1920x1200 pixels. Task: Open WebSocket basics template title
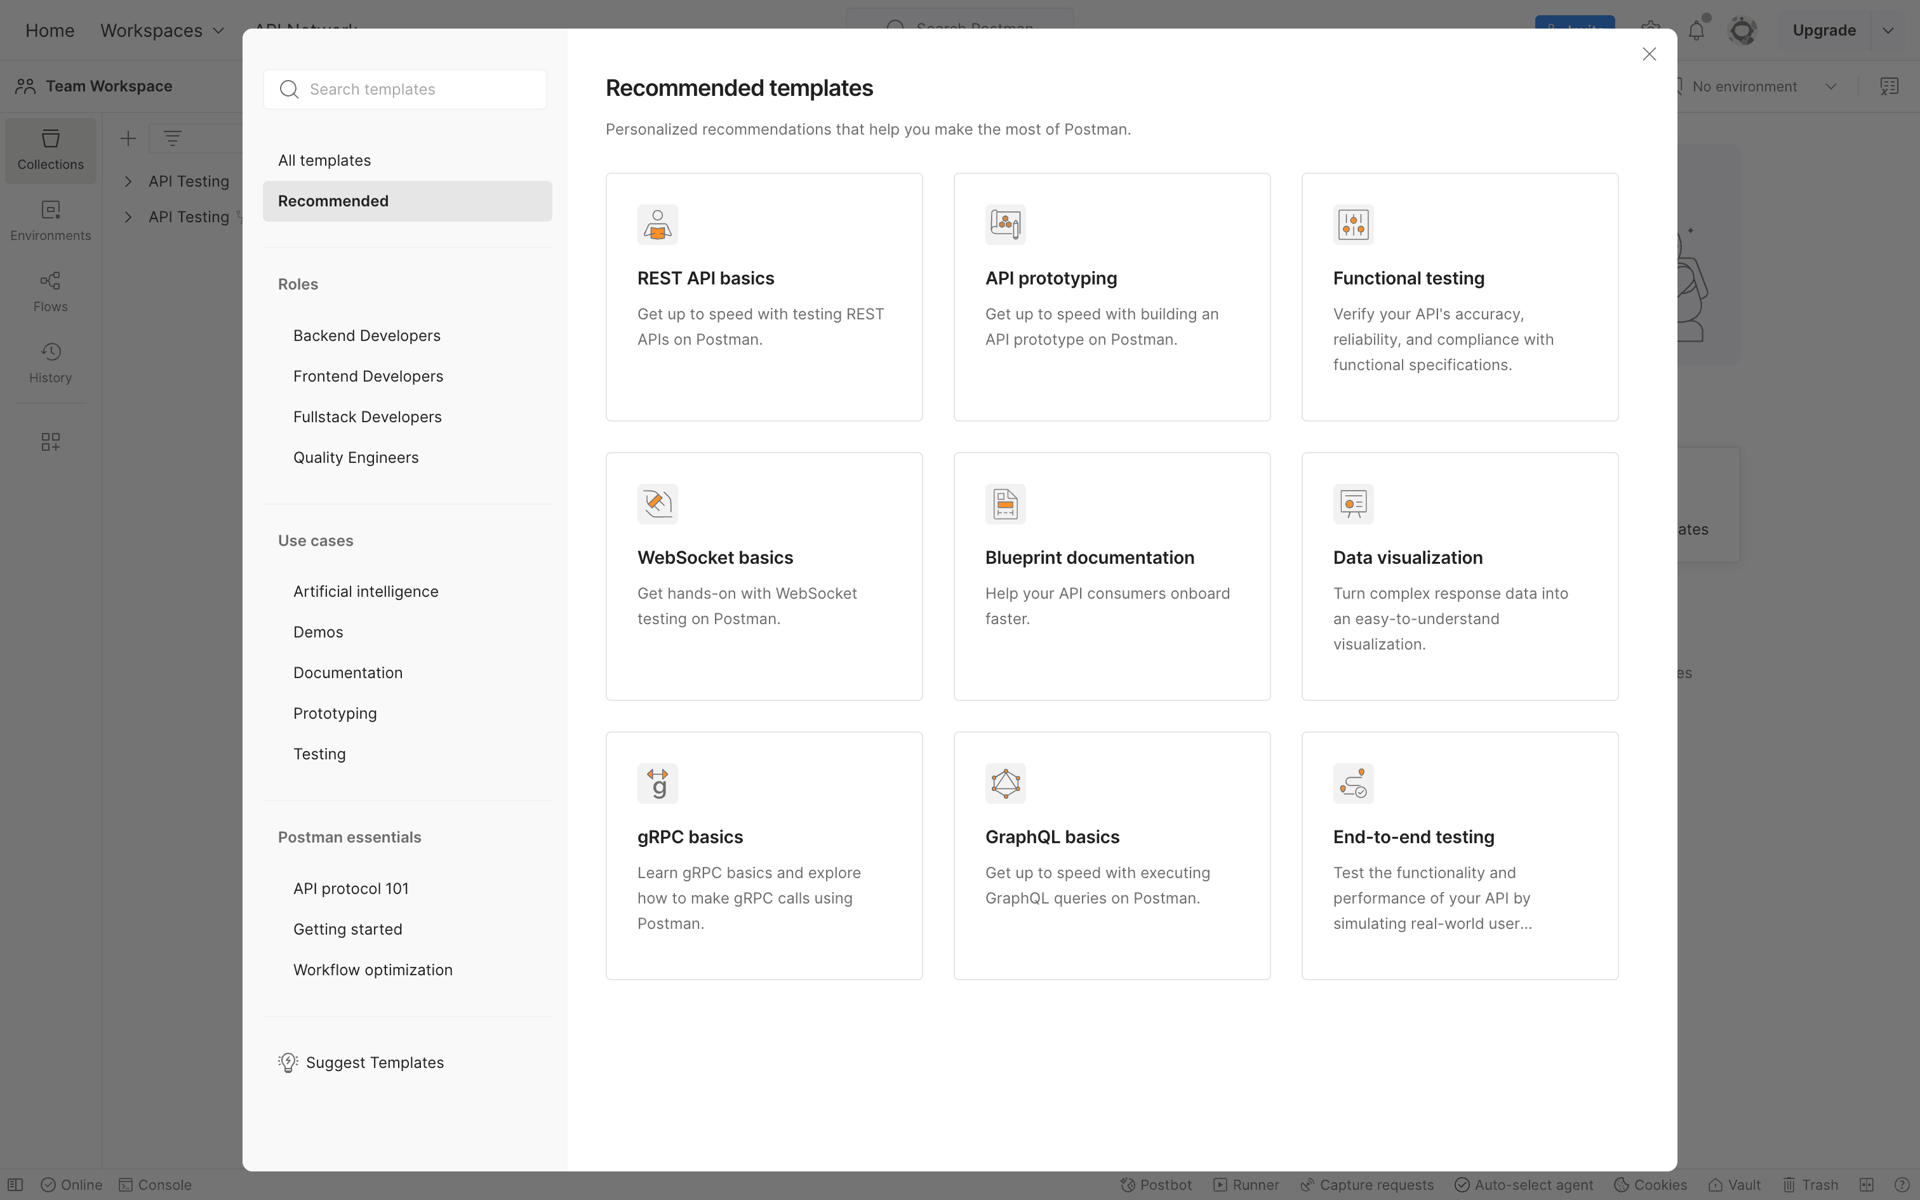pyautogui.click(x=715, y=558)
